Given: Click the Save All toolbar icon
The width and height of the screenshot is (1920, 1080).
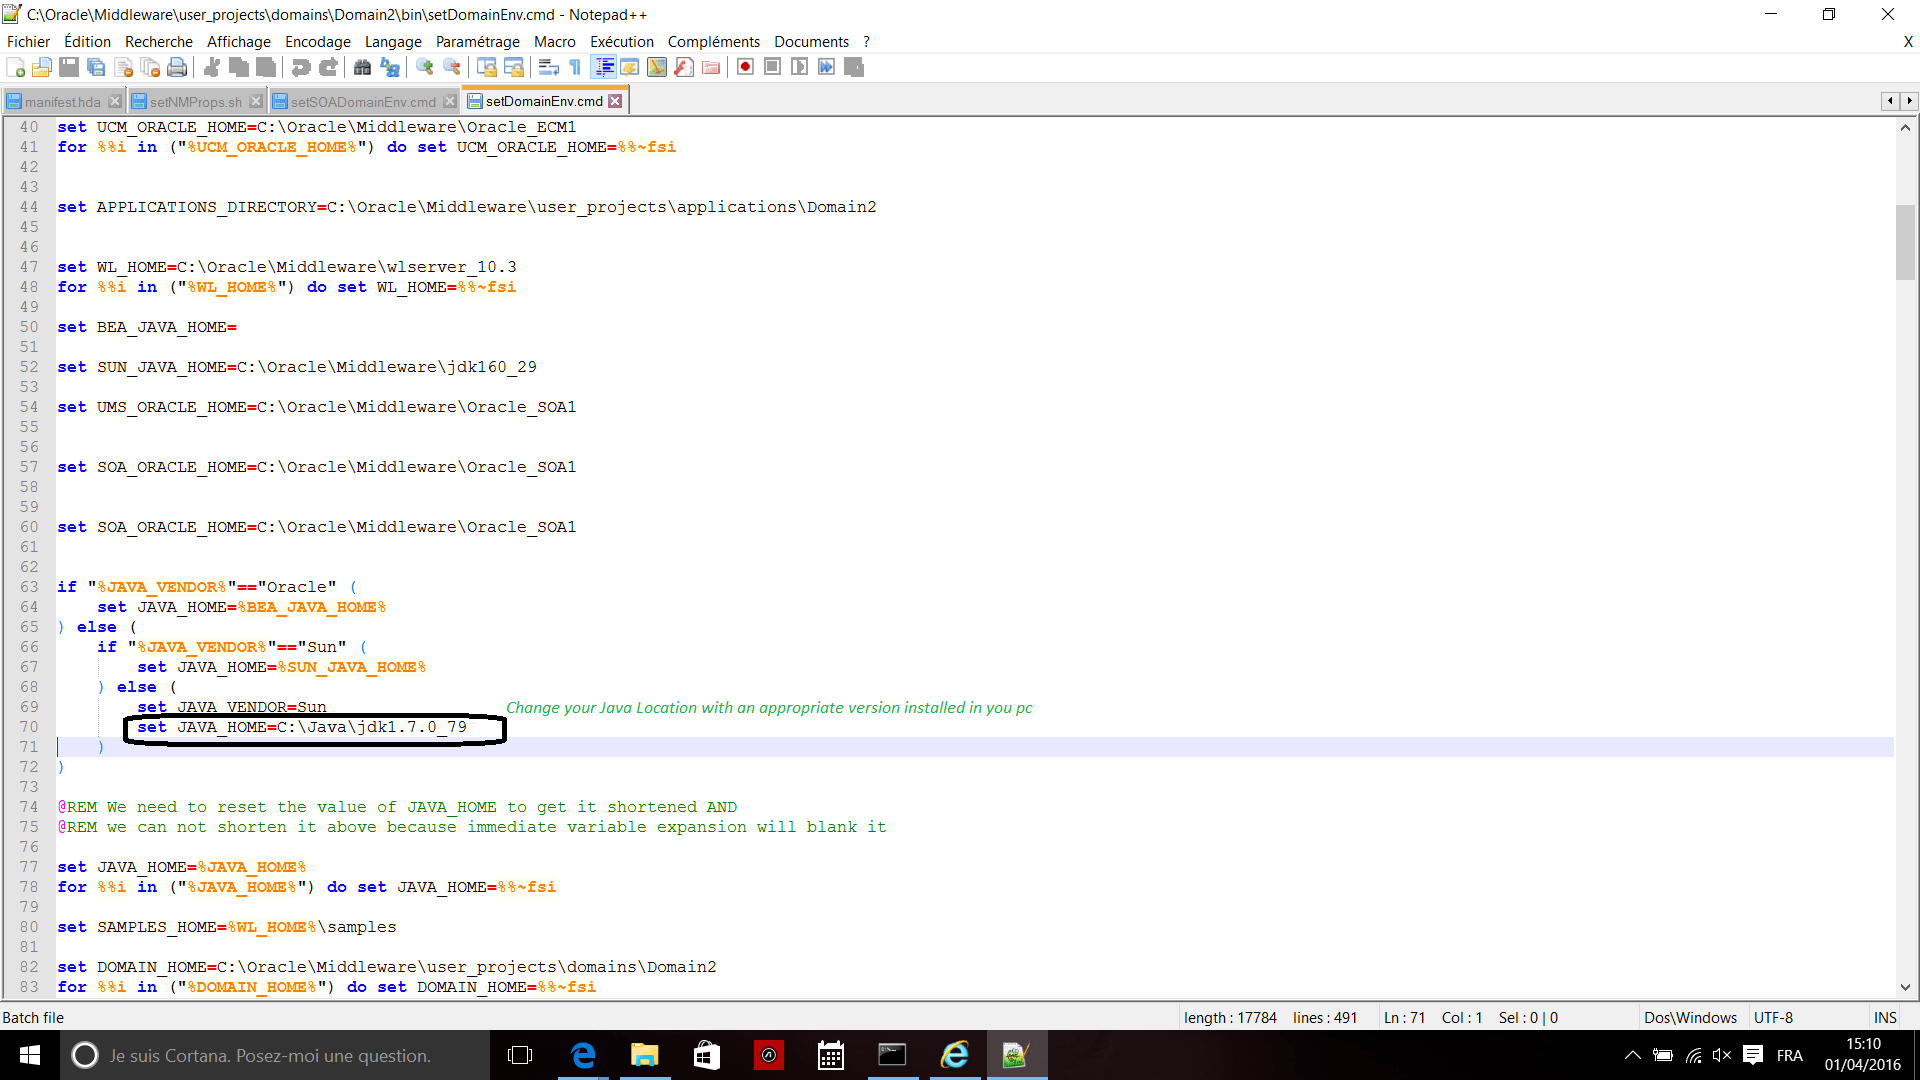Looking at the screenshot, I should 96,67.
